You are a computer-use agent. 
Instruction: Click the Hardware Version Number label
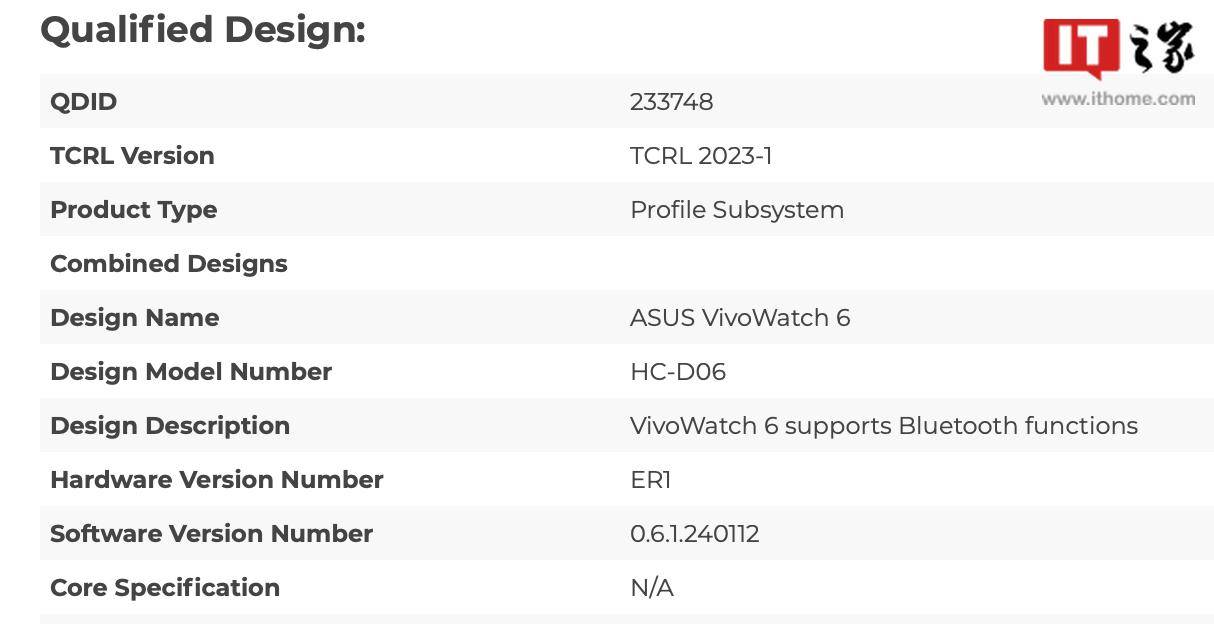pos(217,480)
